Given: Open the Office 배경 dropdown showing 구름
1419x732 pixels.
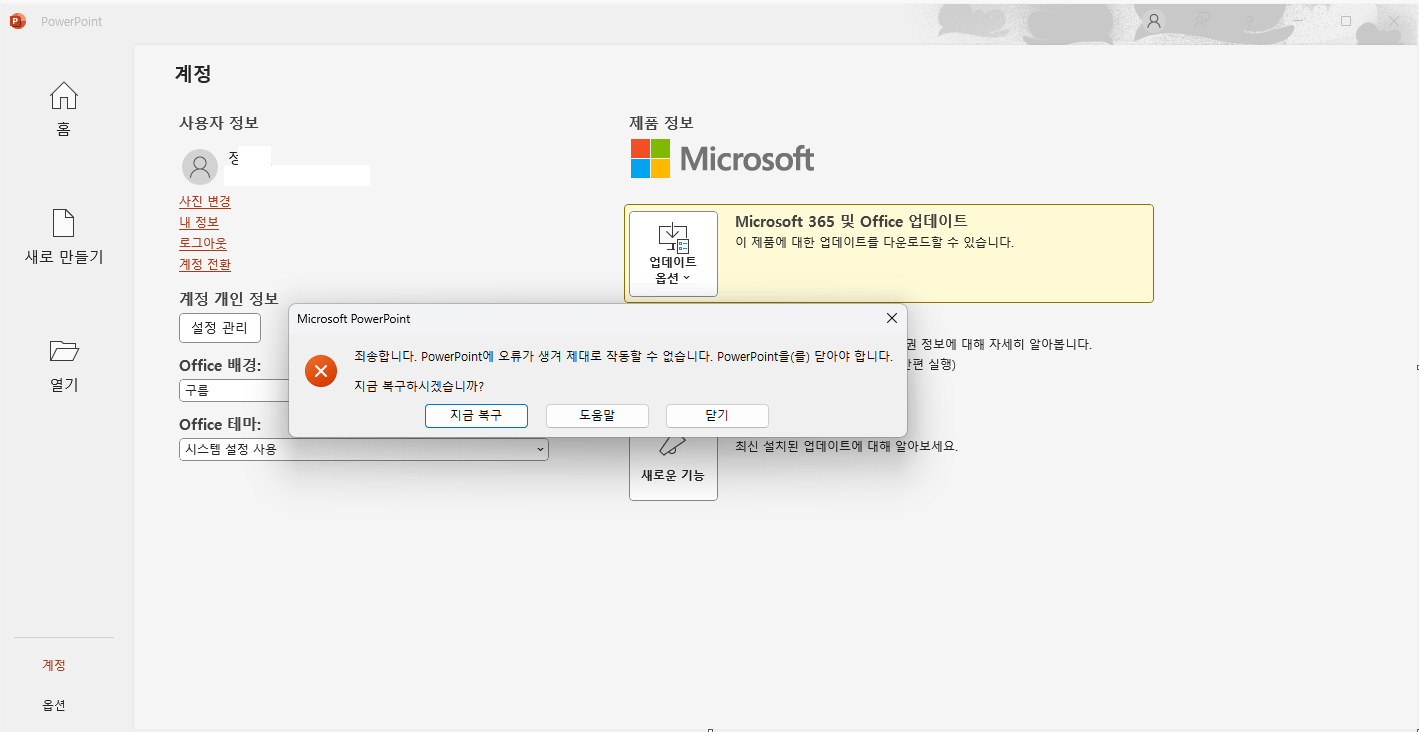Looking at the screenshot, I should tap(234, 390).
